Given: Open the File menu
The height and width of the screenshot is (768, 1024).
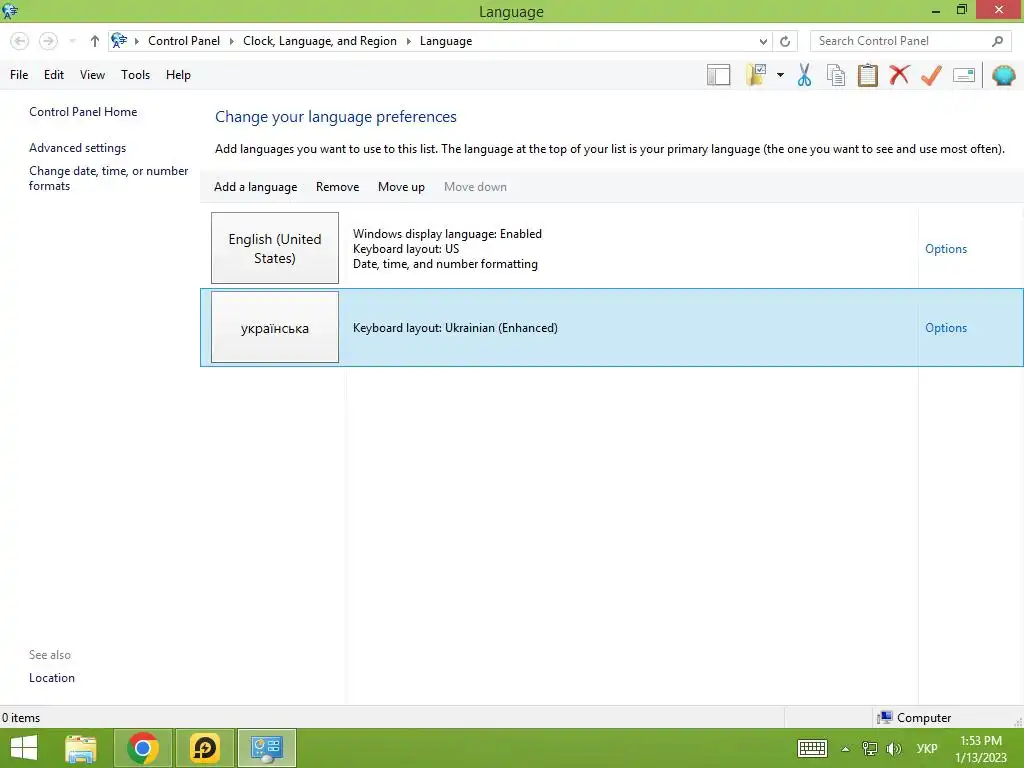Looking at the screenshot, I should 19,75.
